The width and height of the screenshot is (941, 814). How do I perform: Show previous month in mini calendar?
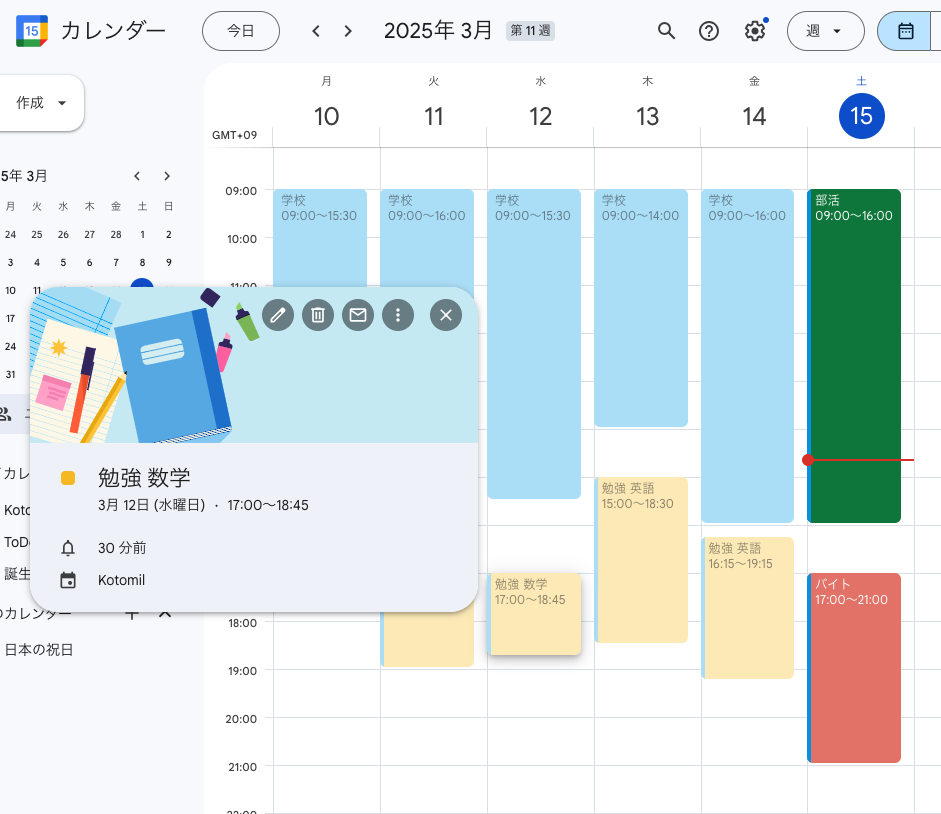coord(137,176)
